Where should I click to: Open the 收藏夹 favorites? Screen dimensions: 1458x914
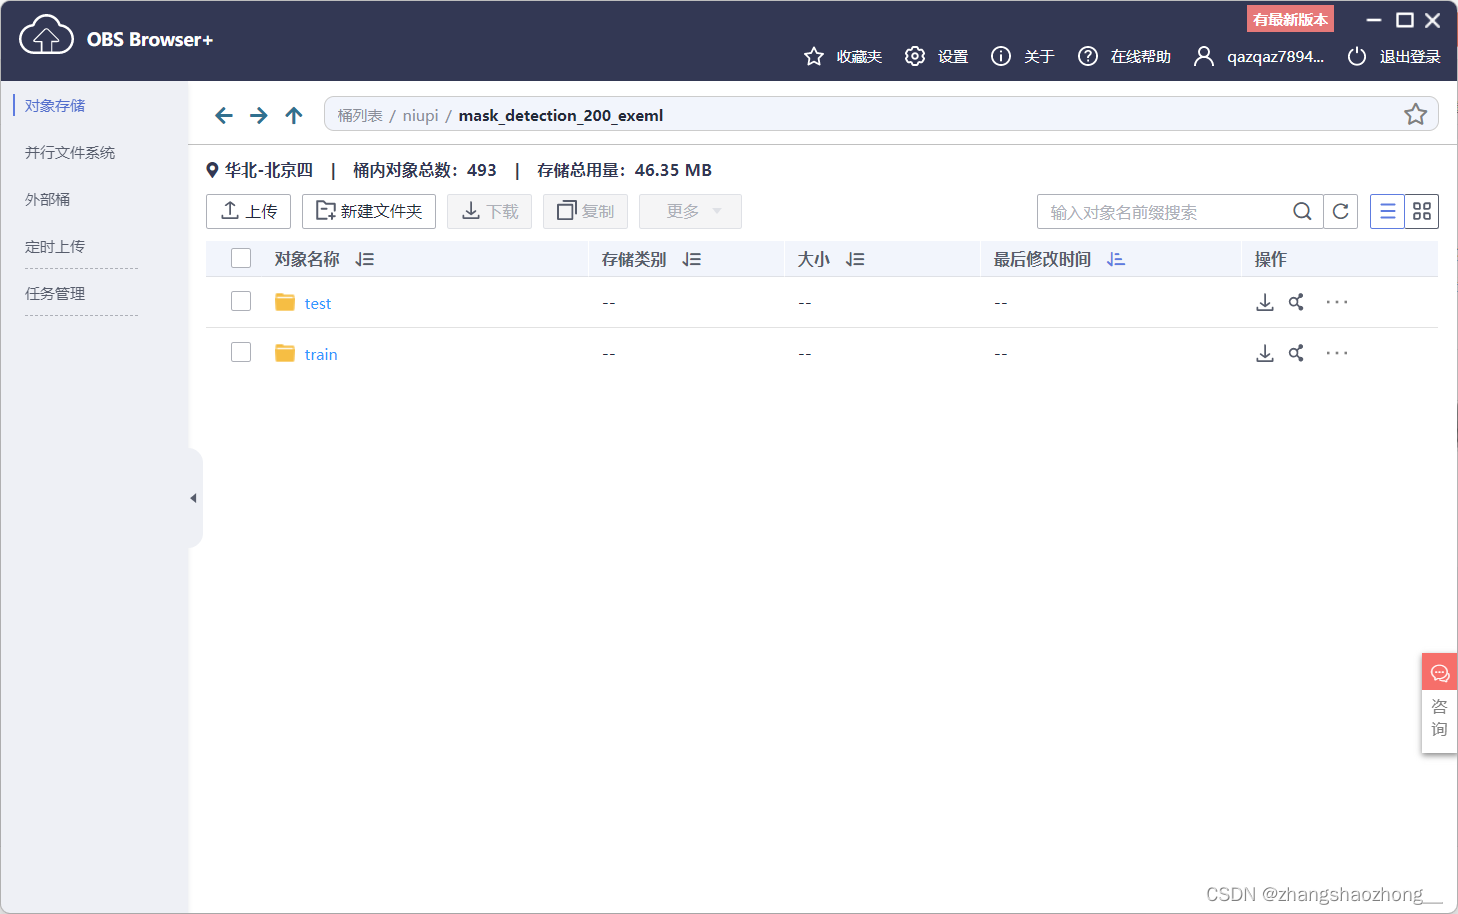point(843,57)
